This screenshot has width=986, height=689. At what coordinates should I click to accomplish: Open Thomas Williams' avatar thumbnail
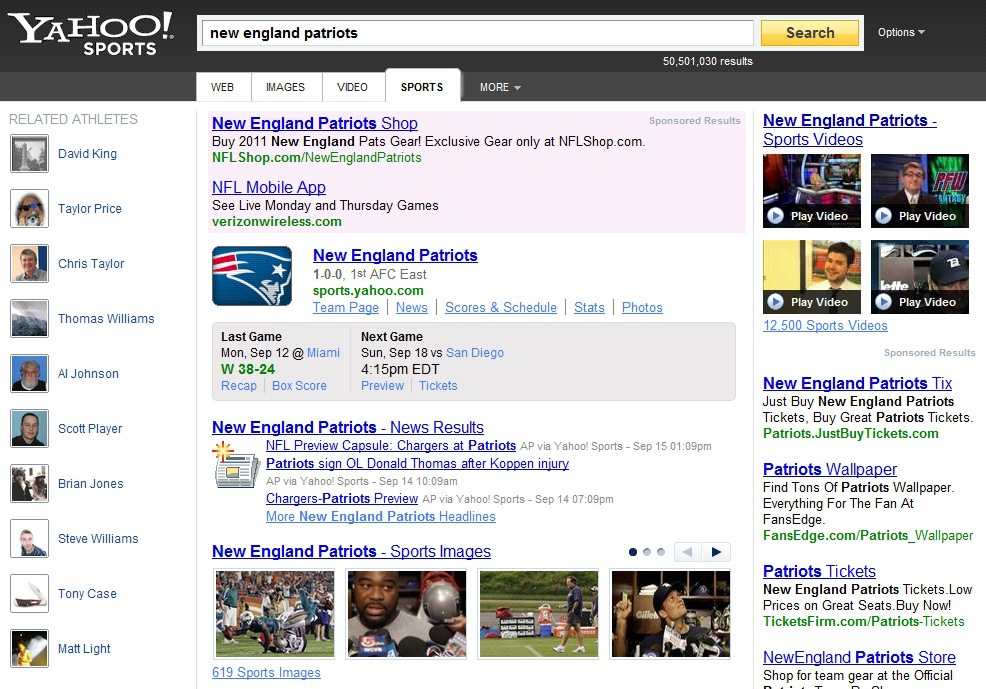(x=30, y=319)
